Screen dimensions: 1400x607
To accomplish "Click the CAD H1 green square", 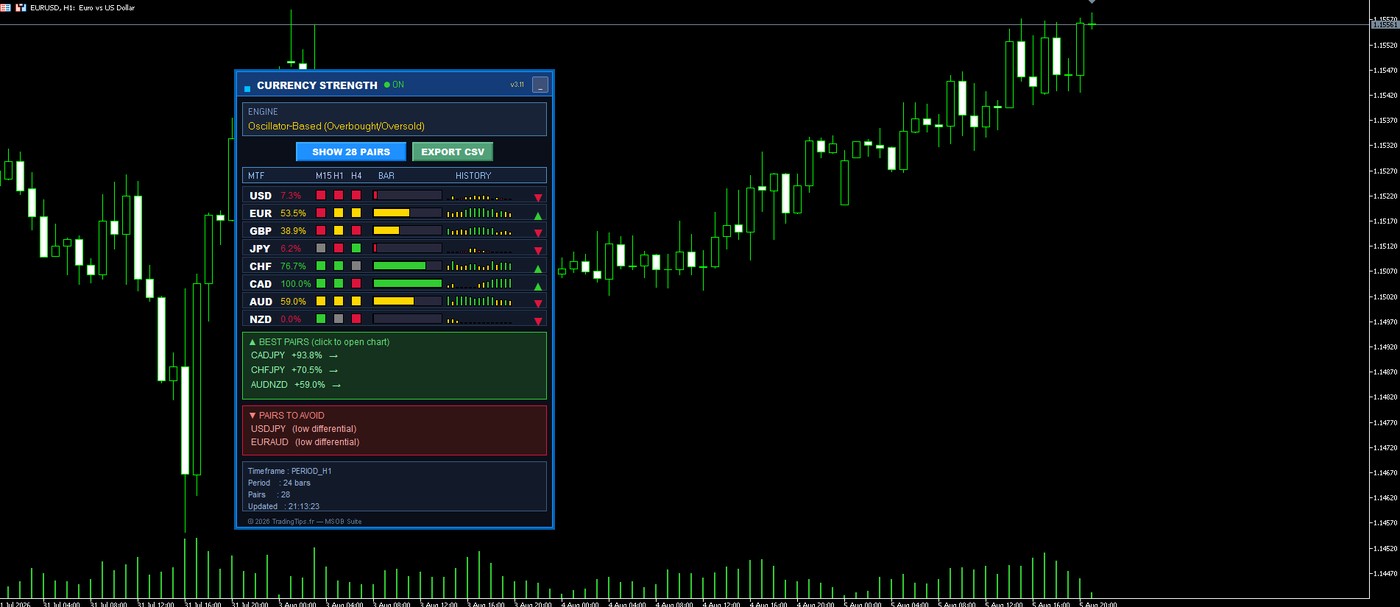I will (339, 284).
